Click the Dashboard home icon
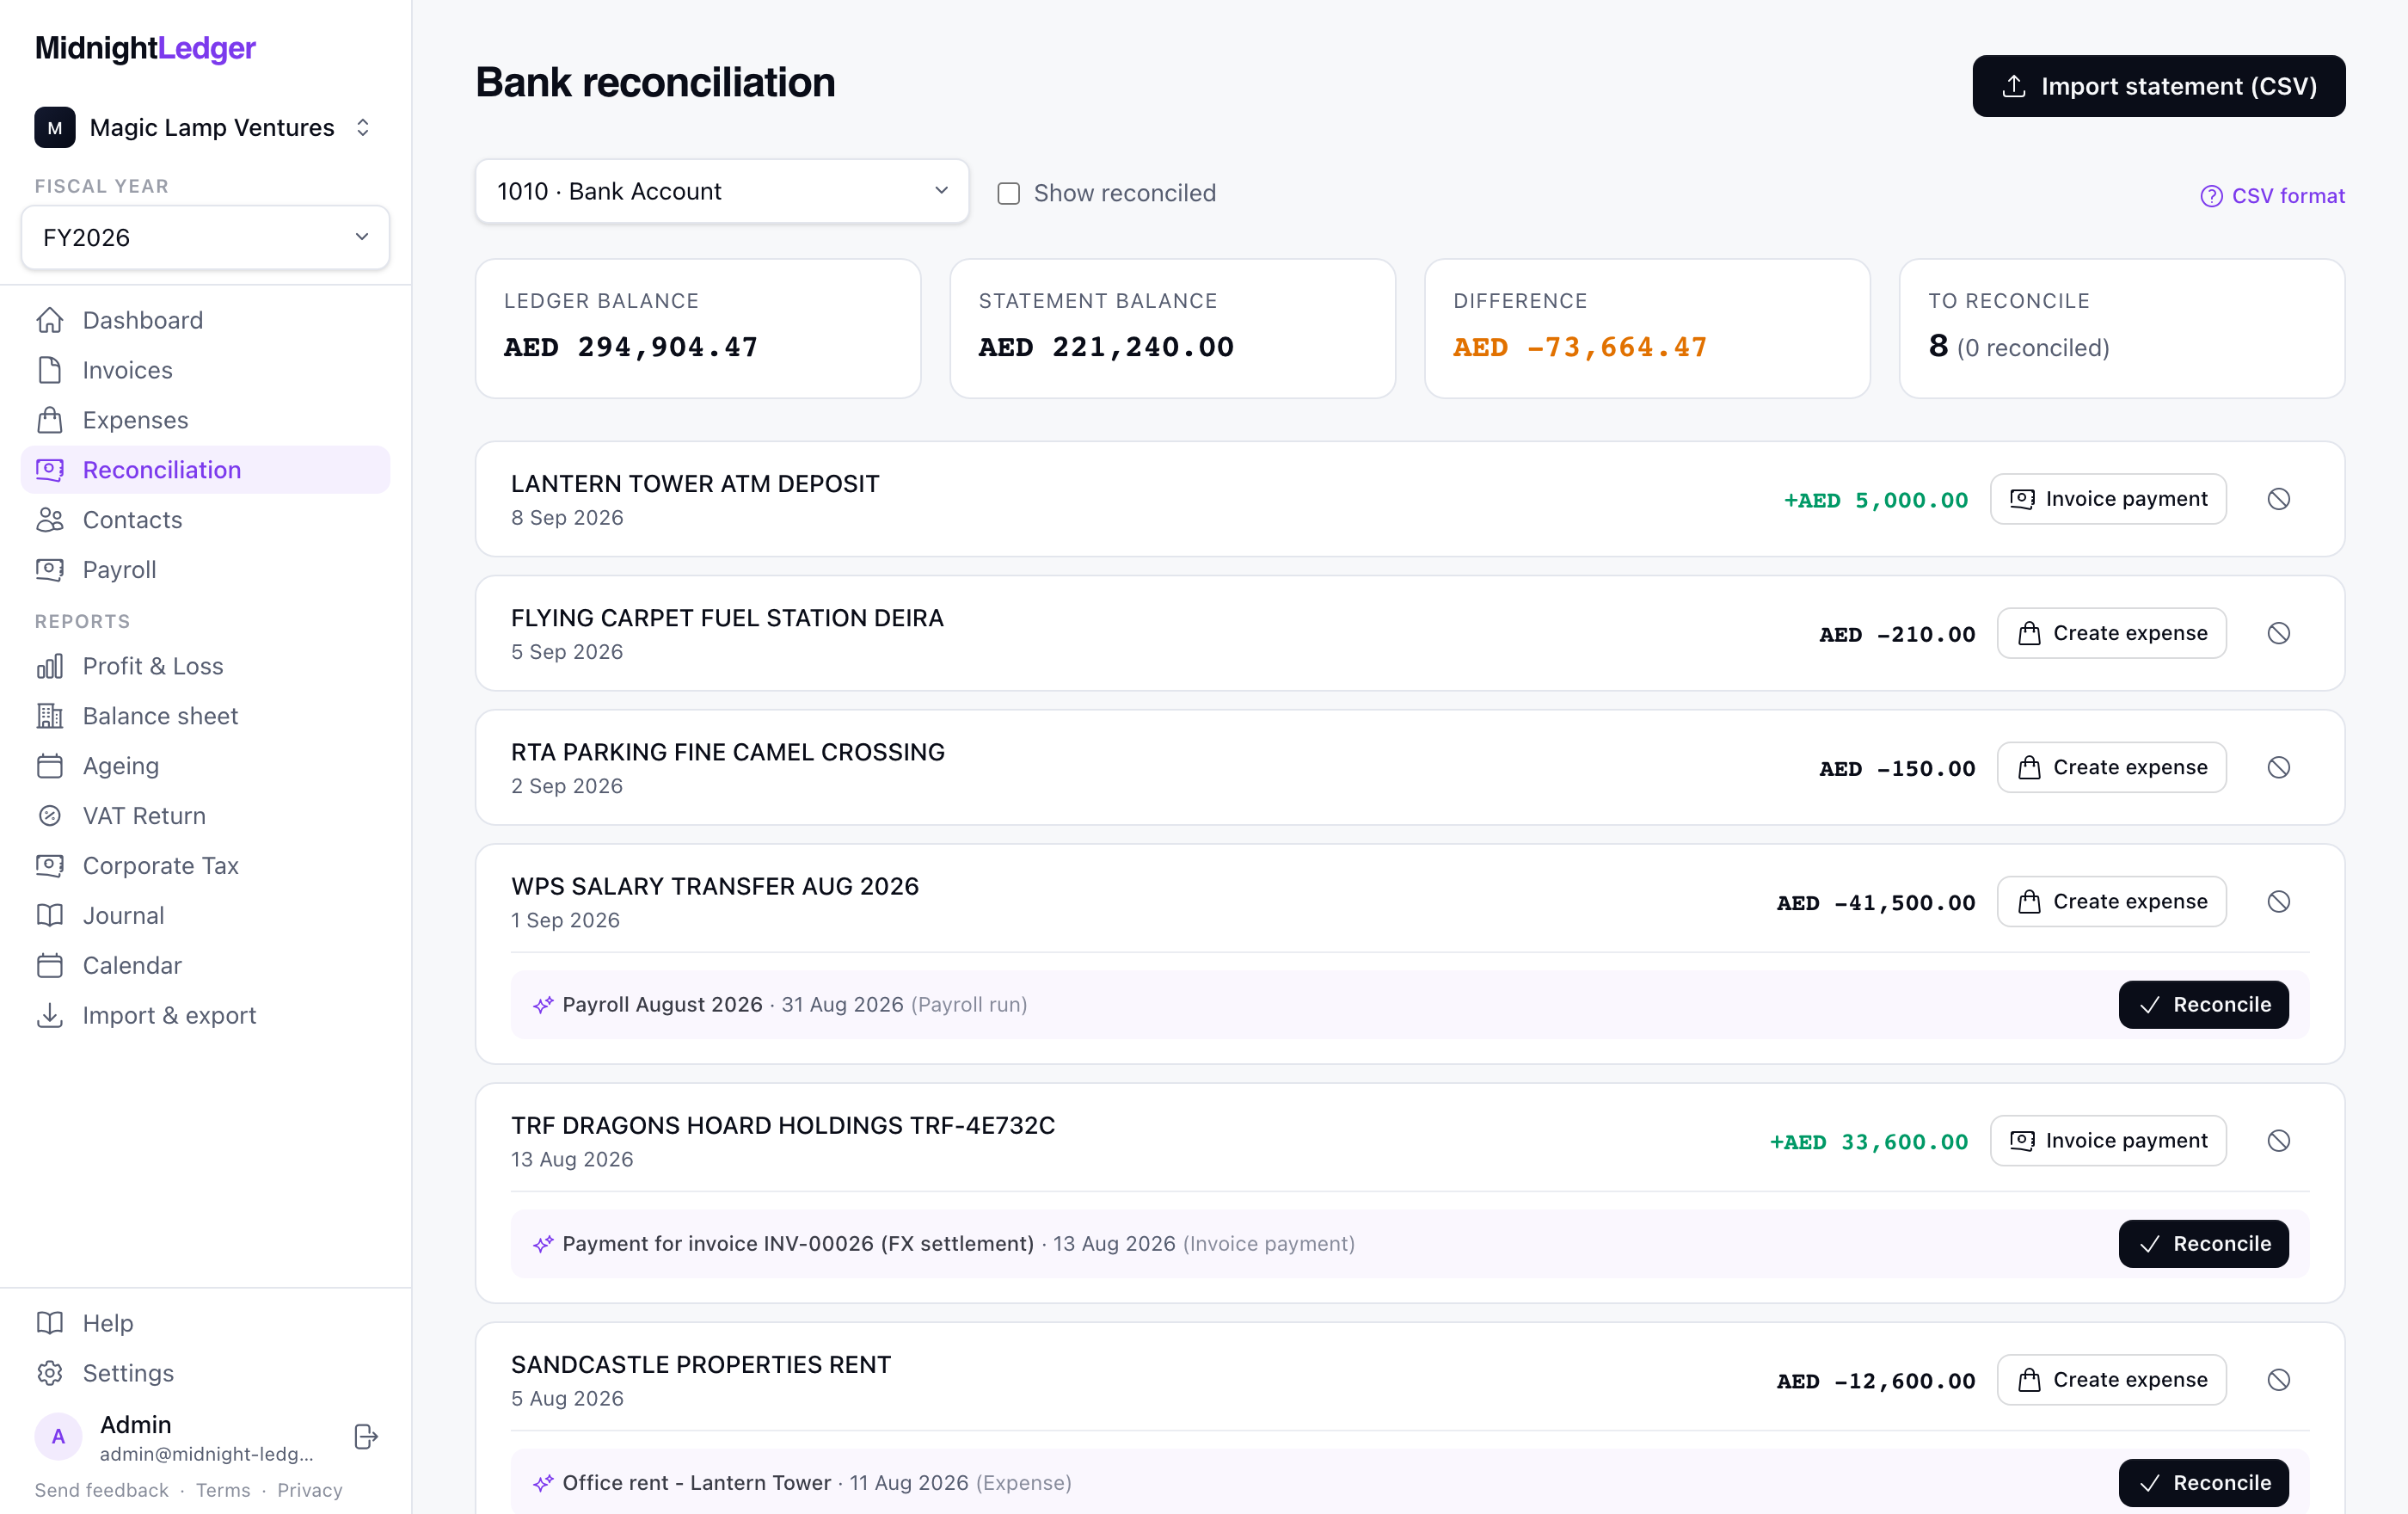 [50, 320]
